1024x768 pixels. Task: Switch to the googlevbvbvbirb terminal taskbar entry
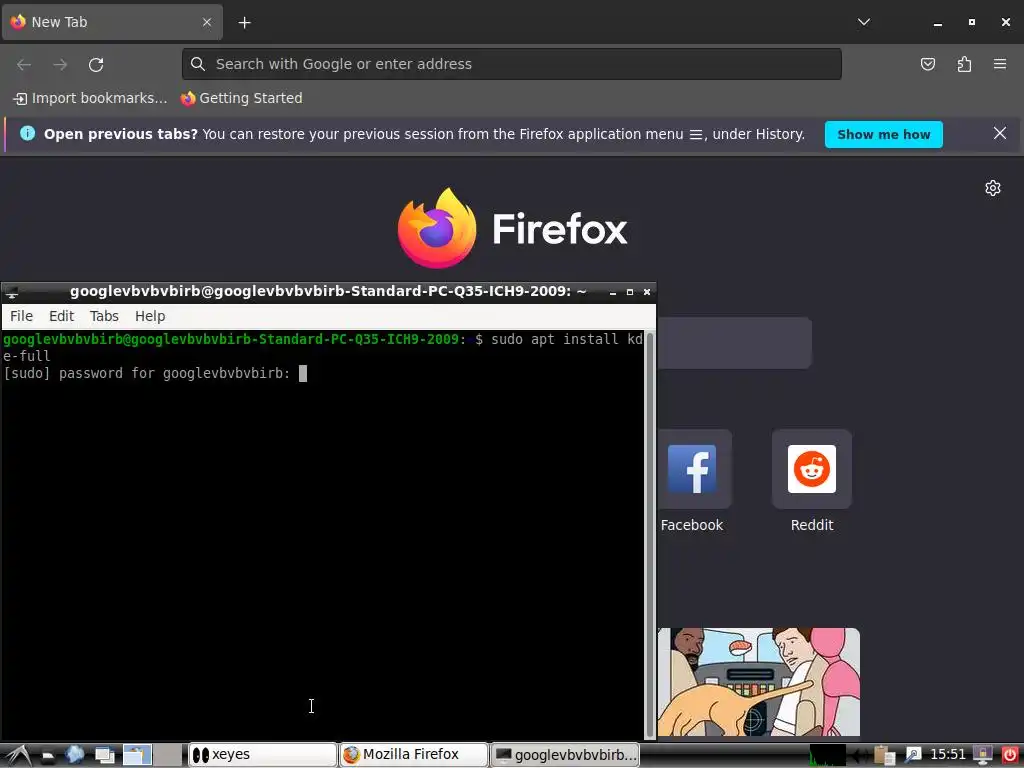(x=564, y=755)
